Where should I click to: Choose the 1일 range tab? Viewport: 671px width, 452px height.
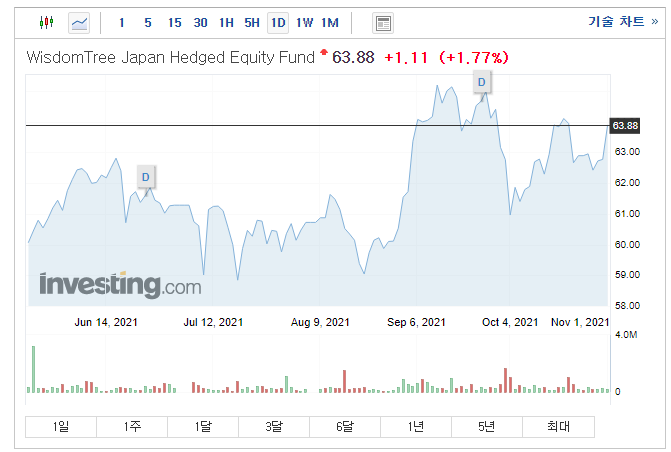(x=61, y=427)
